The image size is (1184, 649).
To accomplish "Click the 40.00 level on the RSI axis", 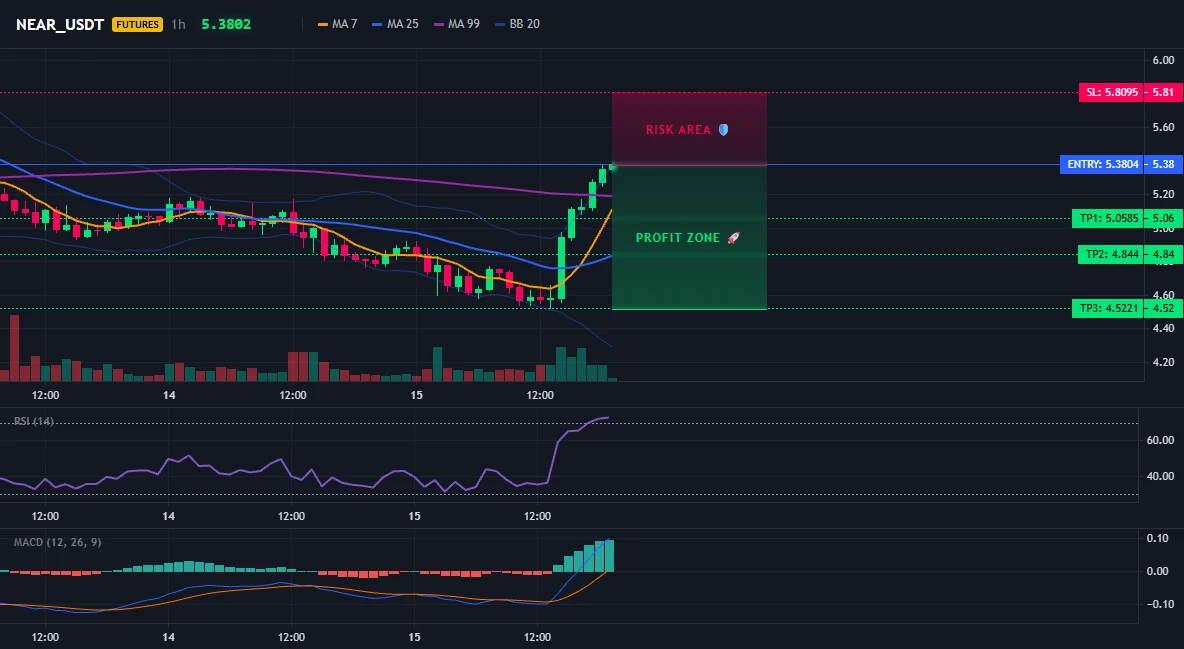I will pos(1161,476).
